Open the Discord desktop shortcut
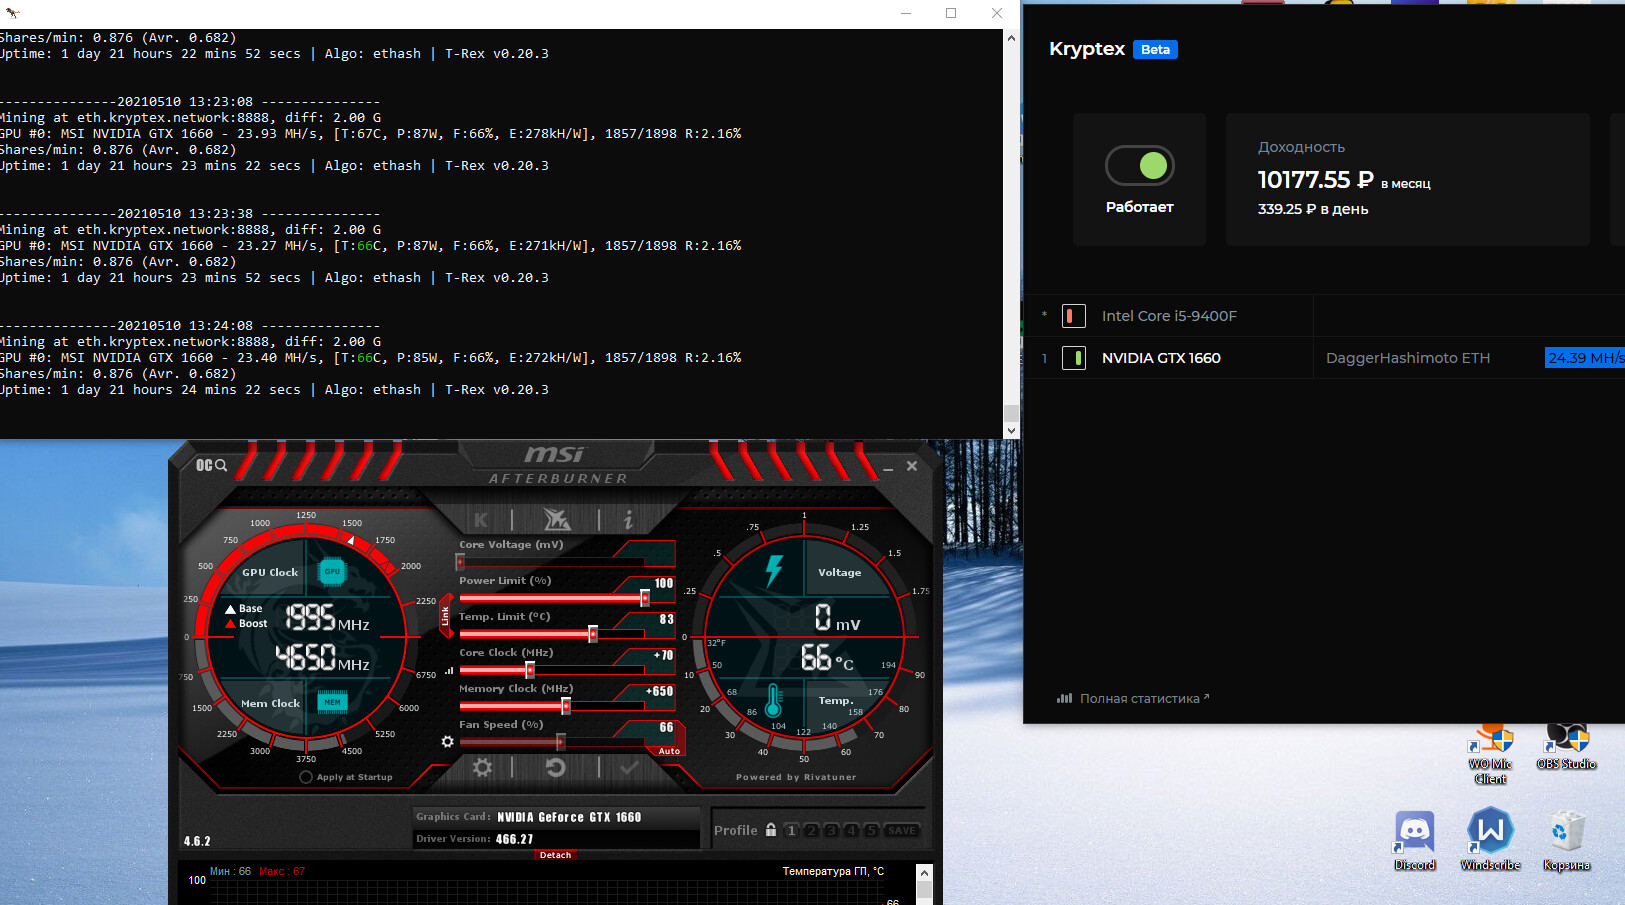 1414,840
